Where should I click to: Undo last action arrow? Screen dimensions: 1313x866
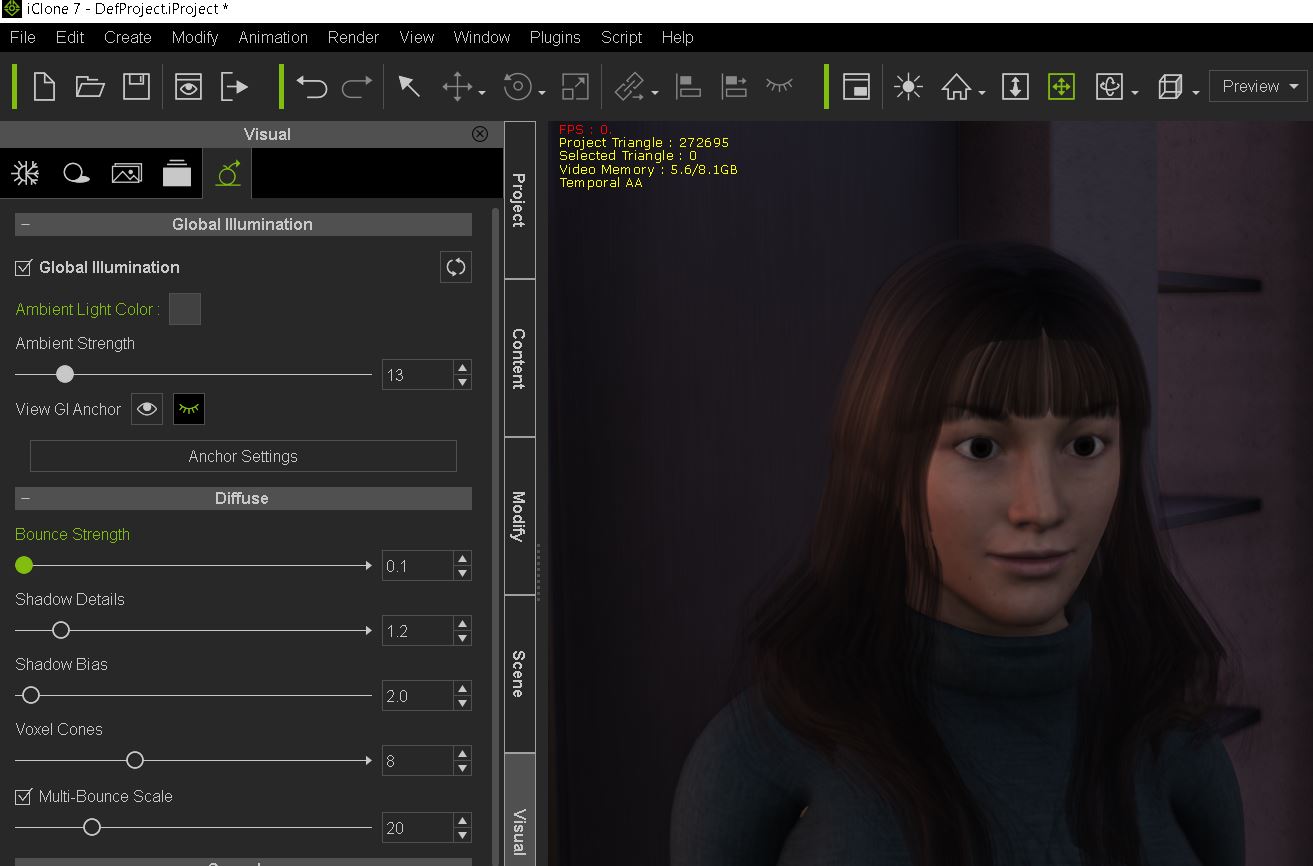coord(312,87)
